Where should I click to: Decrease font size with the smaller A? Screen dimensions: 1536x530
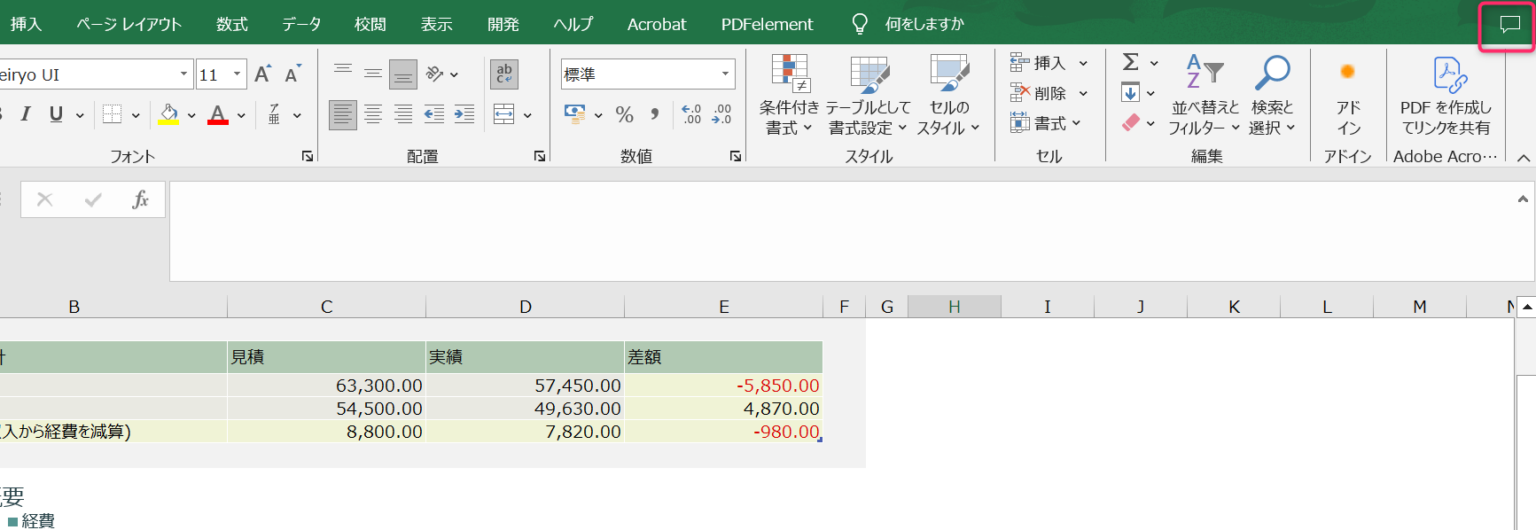click(x=292, y=75)
